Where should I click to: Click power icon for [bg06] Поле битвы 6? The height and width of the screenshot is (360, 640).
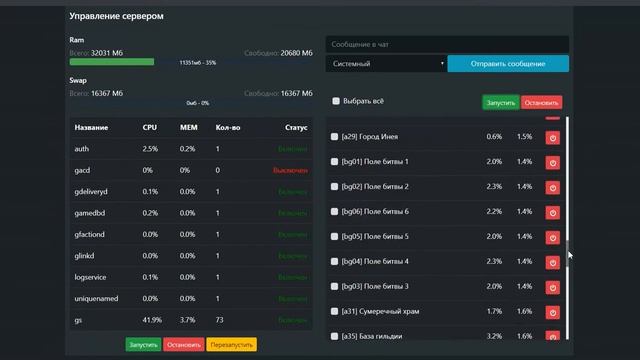pos(553,213)
